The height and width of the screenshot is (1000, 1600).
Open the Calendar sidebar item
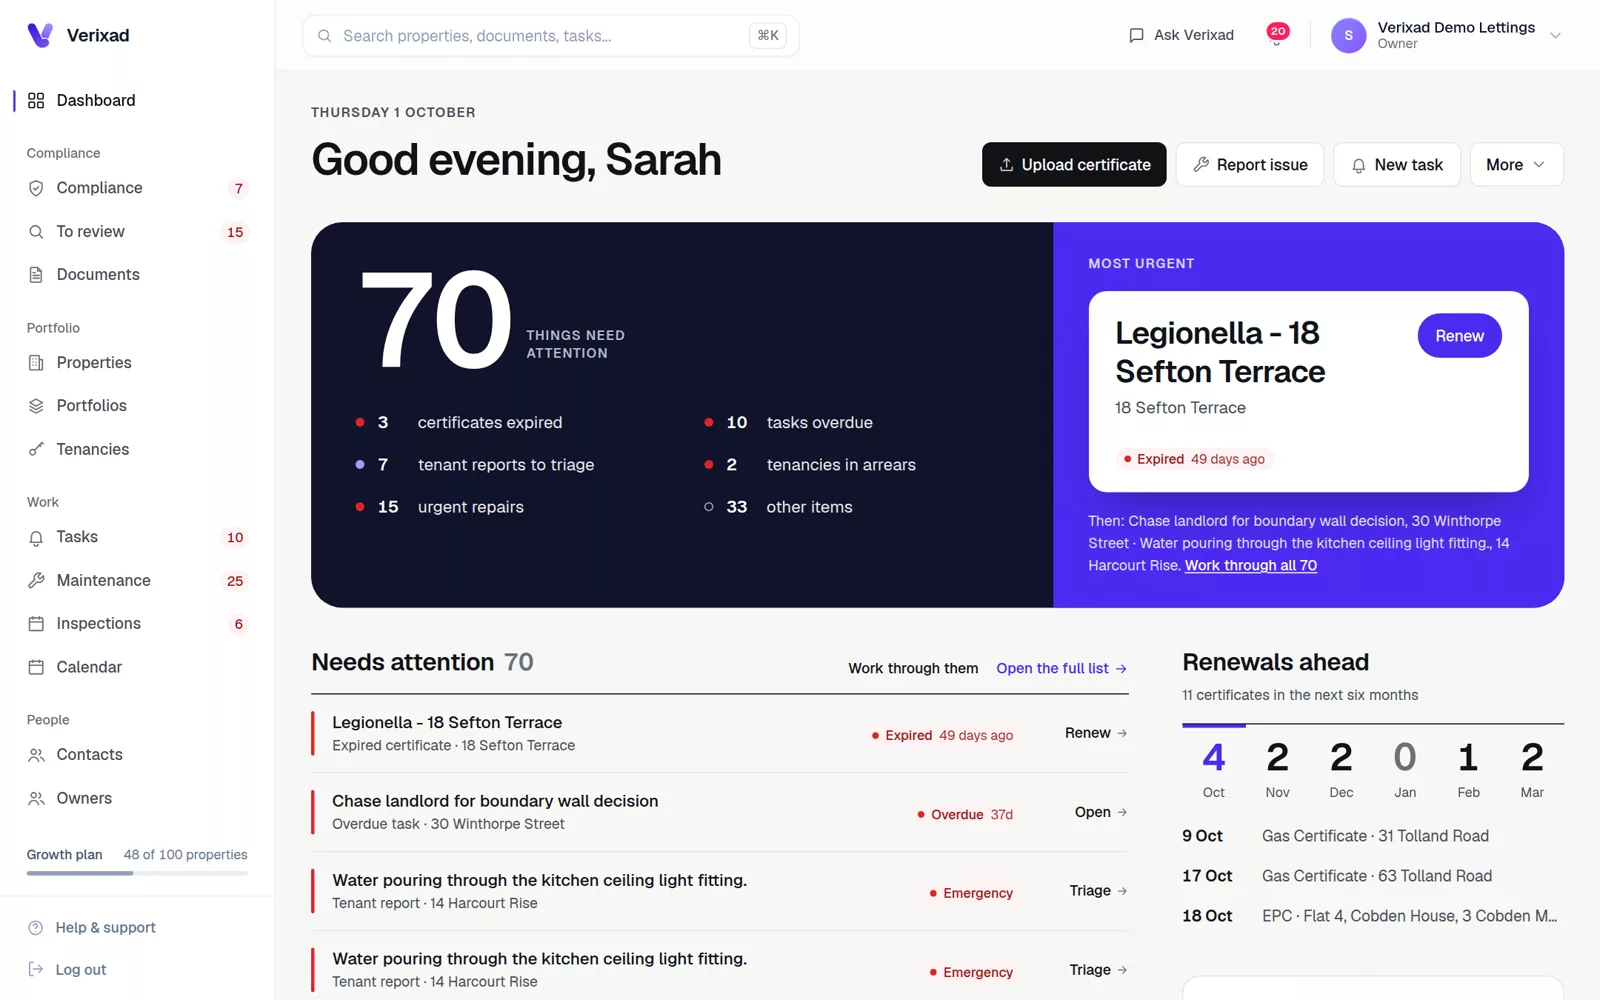[x=137, y=667]
